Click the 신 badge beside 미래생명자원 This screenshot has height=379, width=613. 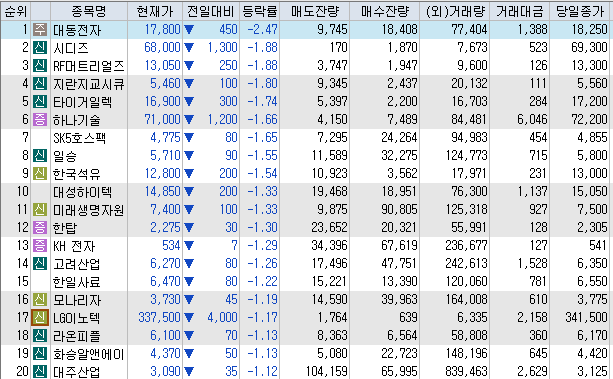pyautogui.click(x=39, y=210)
